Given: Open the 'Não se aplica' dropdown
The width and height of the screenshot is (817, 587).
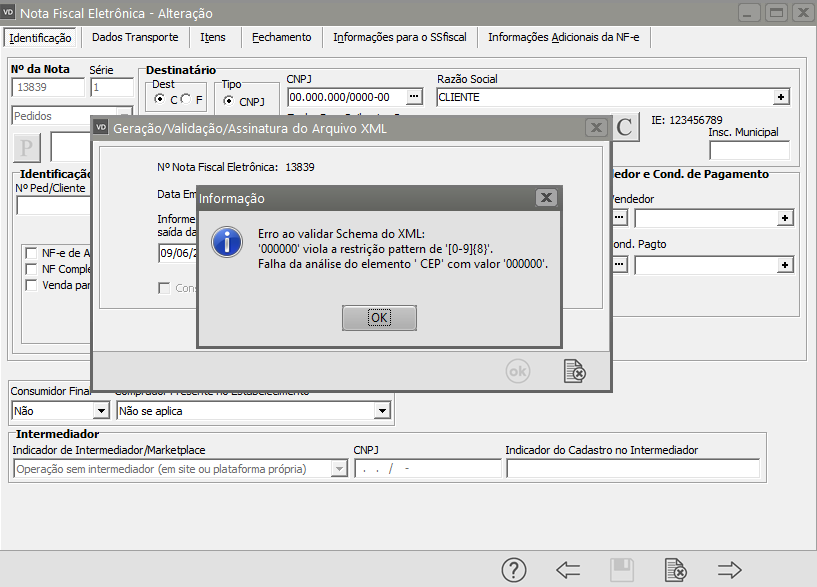Looking at the screenshot, I should (x=381, y=411).
